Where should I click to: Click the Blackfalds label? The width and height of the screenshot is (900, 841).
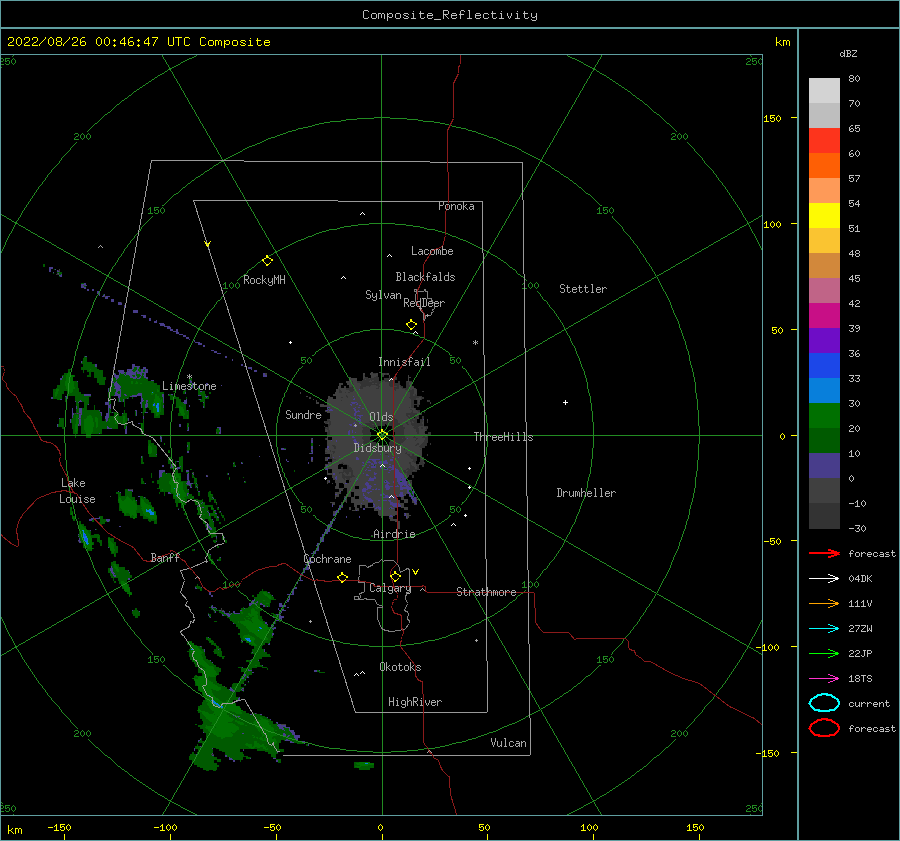(425, 277)
